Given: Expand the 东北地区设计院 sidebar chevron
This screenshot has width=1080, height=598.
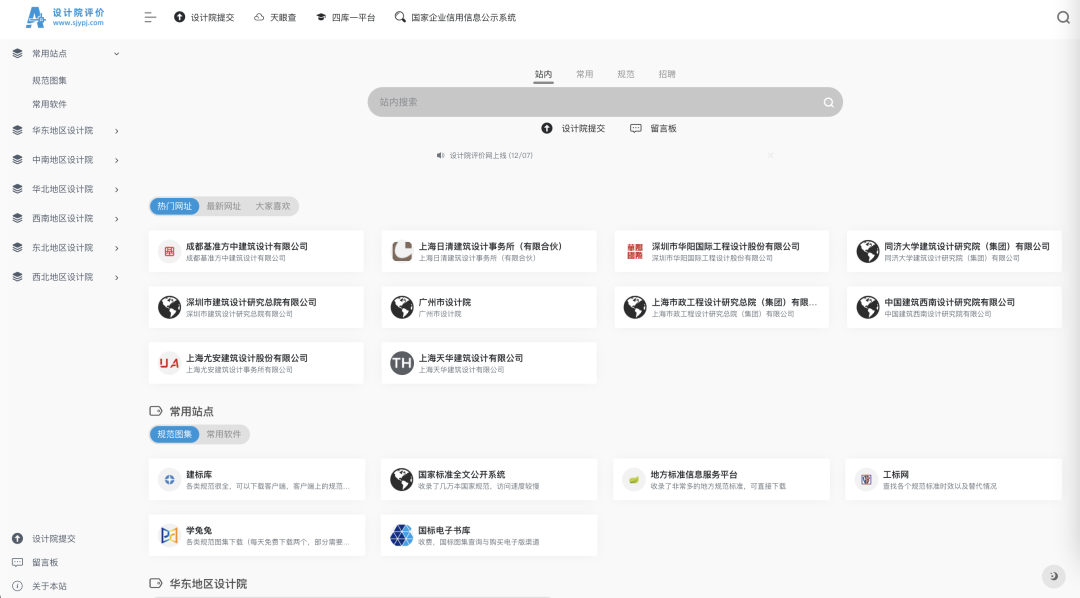Looking at the screenshot, I should (116, 248).
